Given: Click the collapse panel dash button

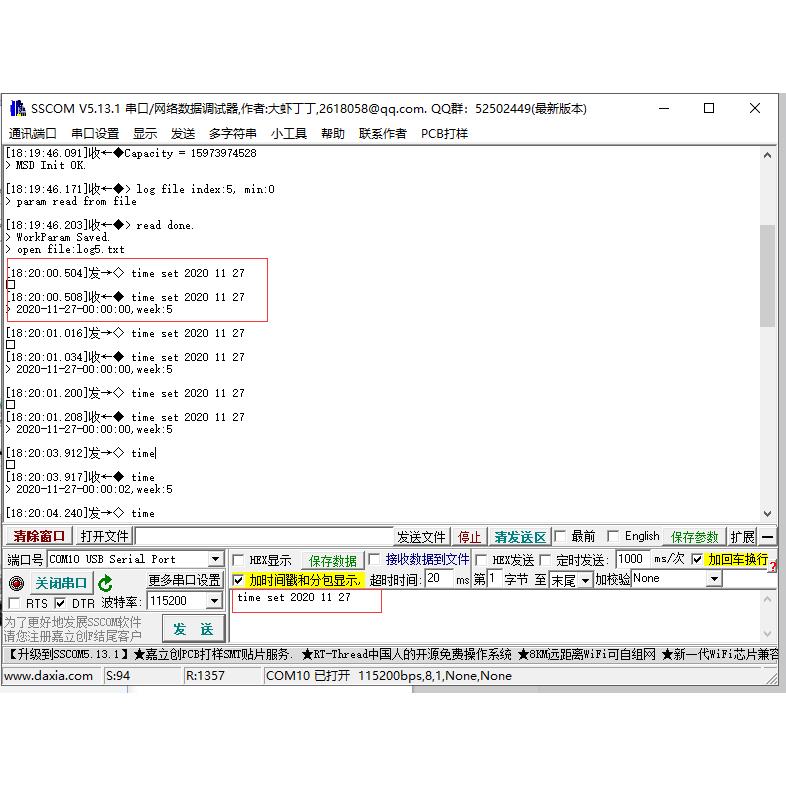Looking at the screenshot, I should (x=767, y=537).
